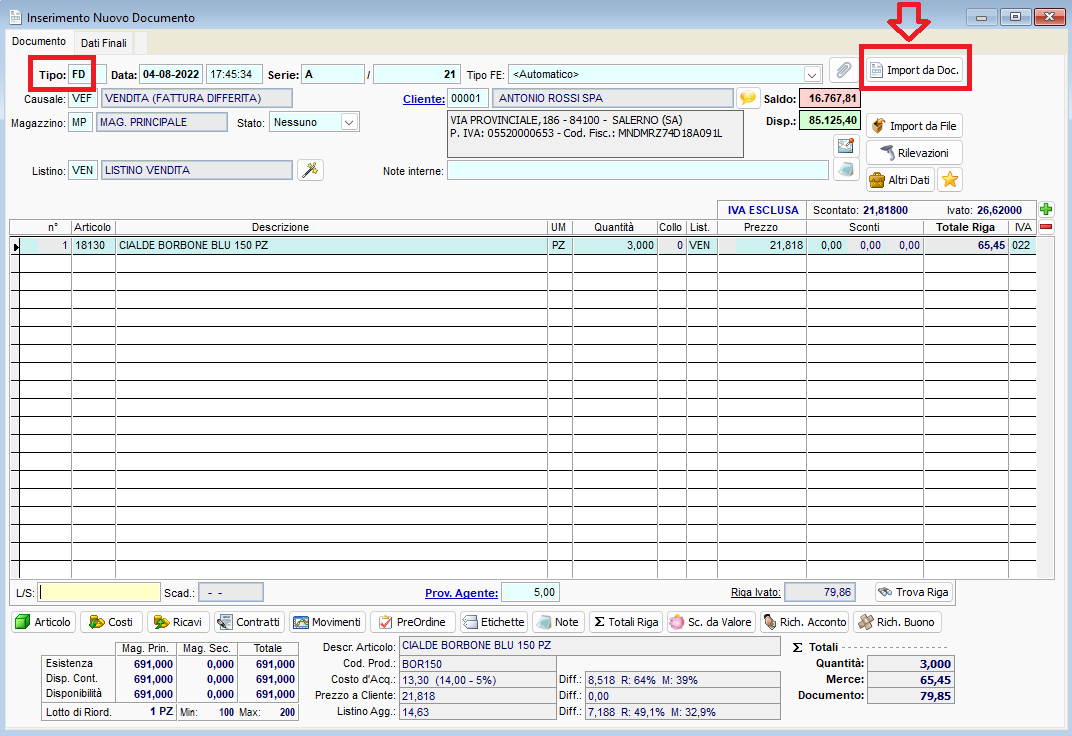This screenshot has width=1072, height=736.
Task: Click the yellow speech bubble client note icon
Action: pos(748,98)
